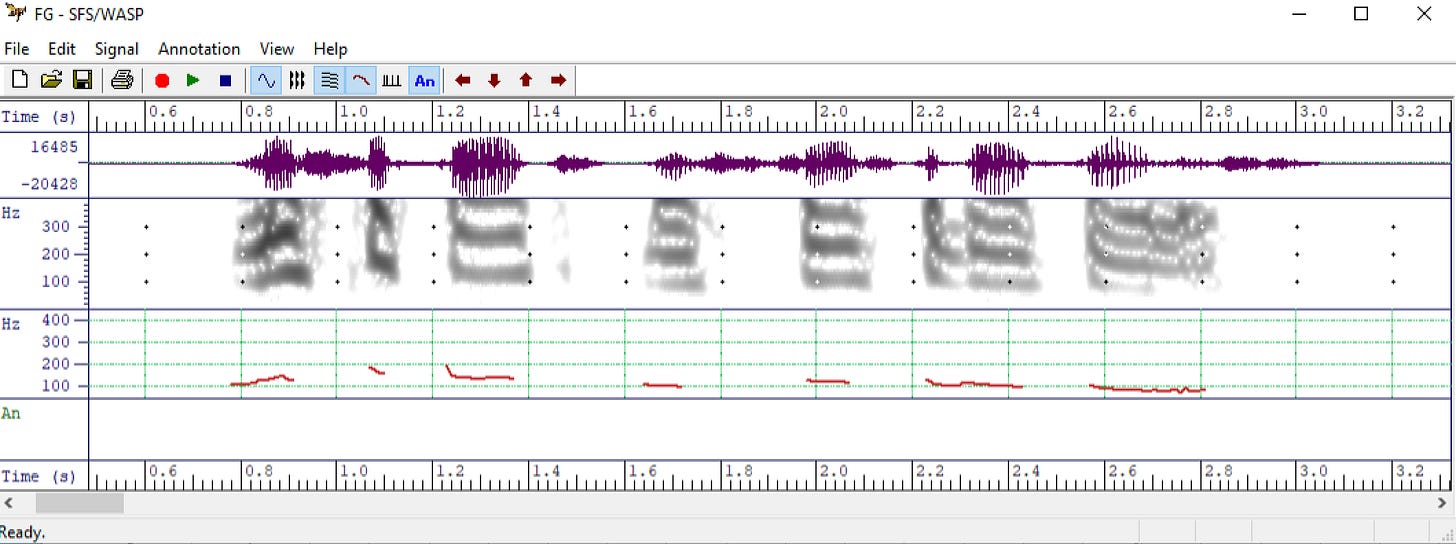Viewport: 1456px width, 544px height.
Task: Play the signal with the green triangle
Action: 193,80
